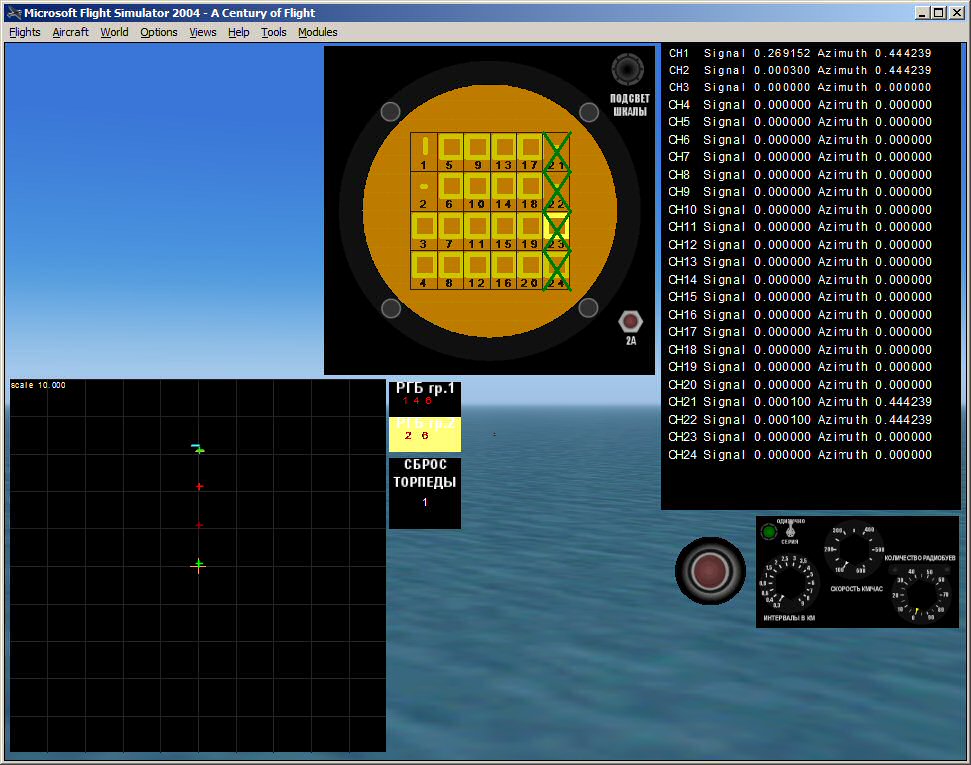Select buoy channel cell 3
971x765 pixels.
pos(424,230)
